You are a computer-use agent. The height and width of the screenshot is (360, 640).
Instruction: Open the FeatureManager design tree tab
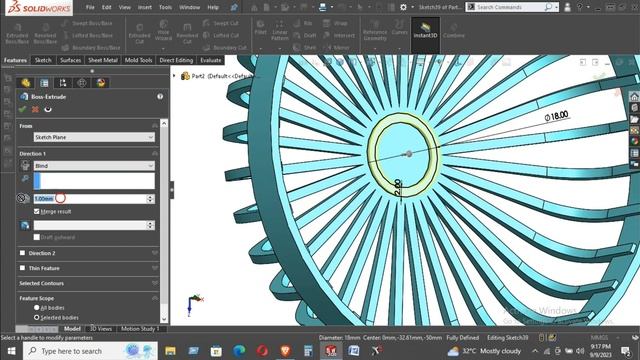pos(26,83)
